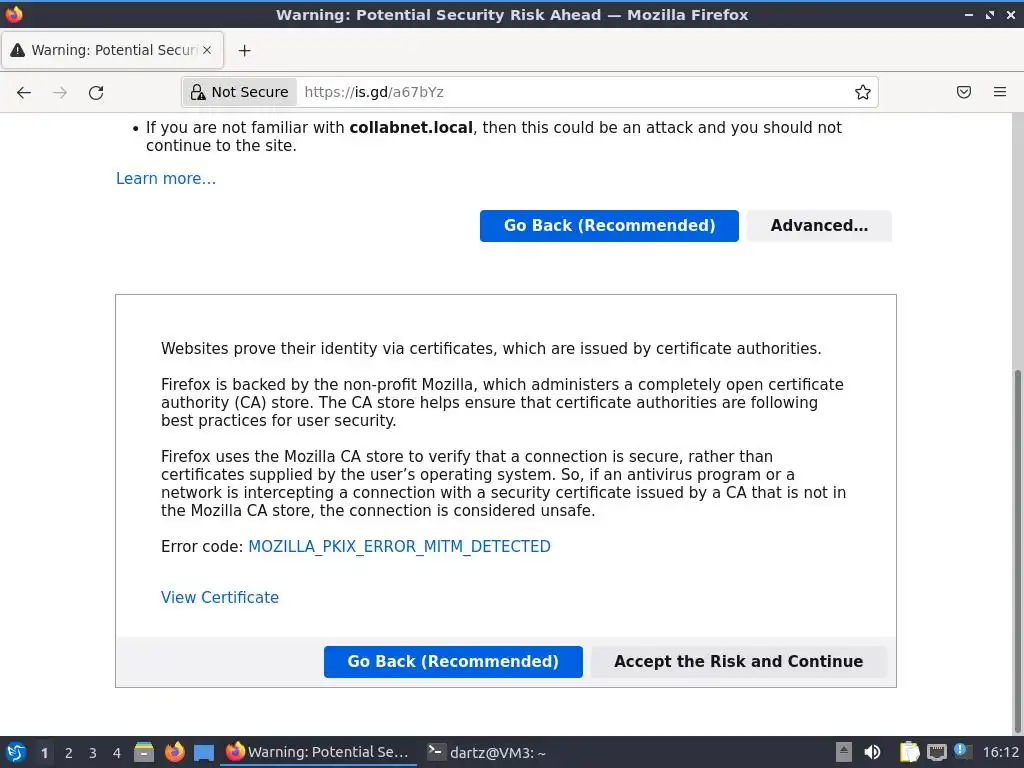Screen dimensions: 1024x768
Task: Bookmark this page with the star icon
Action: 863,92
